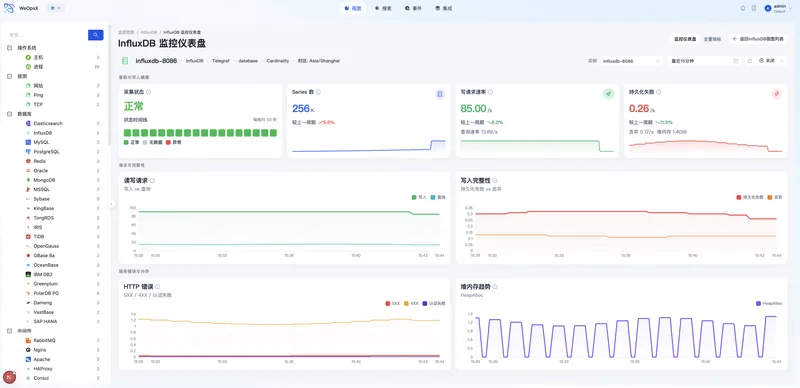The width and height of the screenshot is (800, 388).
Task: Click the Redis icon in sidebar
Action: (x=29, y=161)
